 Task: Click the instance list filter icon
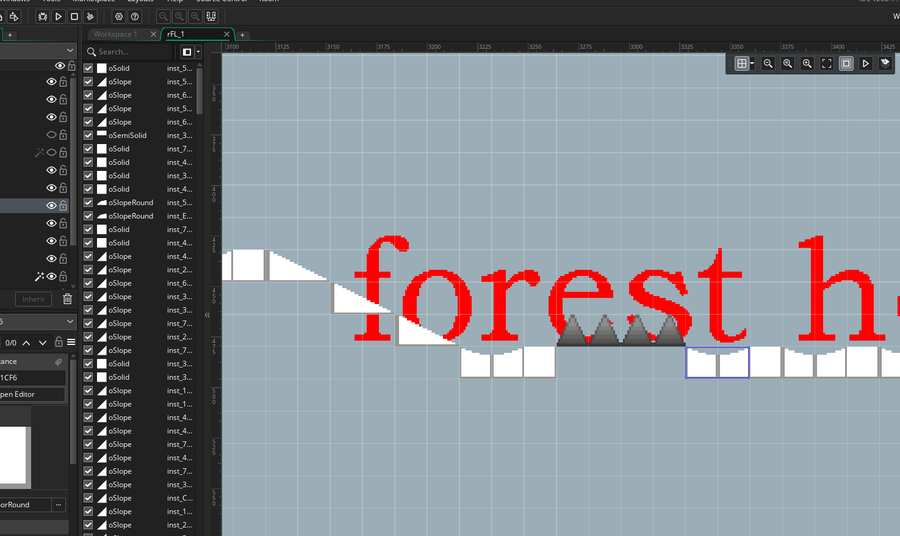click(x=187, y=52)
